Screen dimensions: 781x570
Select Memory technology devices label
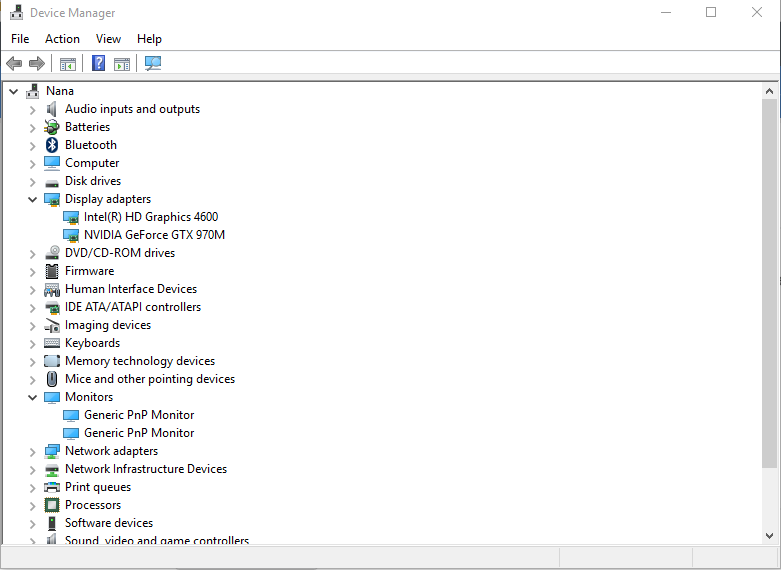pyautogui.click(x=140, y=361)
